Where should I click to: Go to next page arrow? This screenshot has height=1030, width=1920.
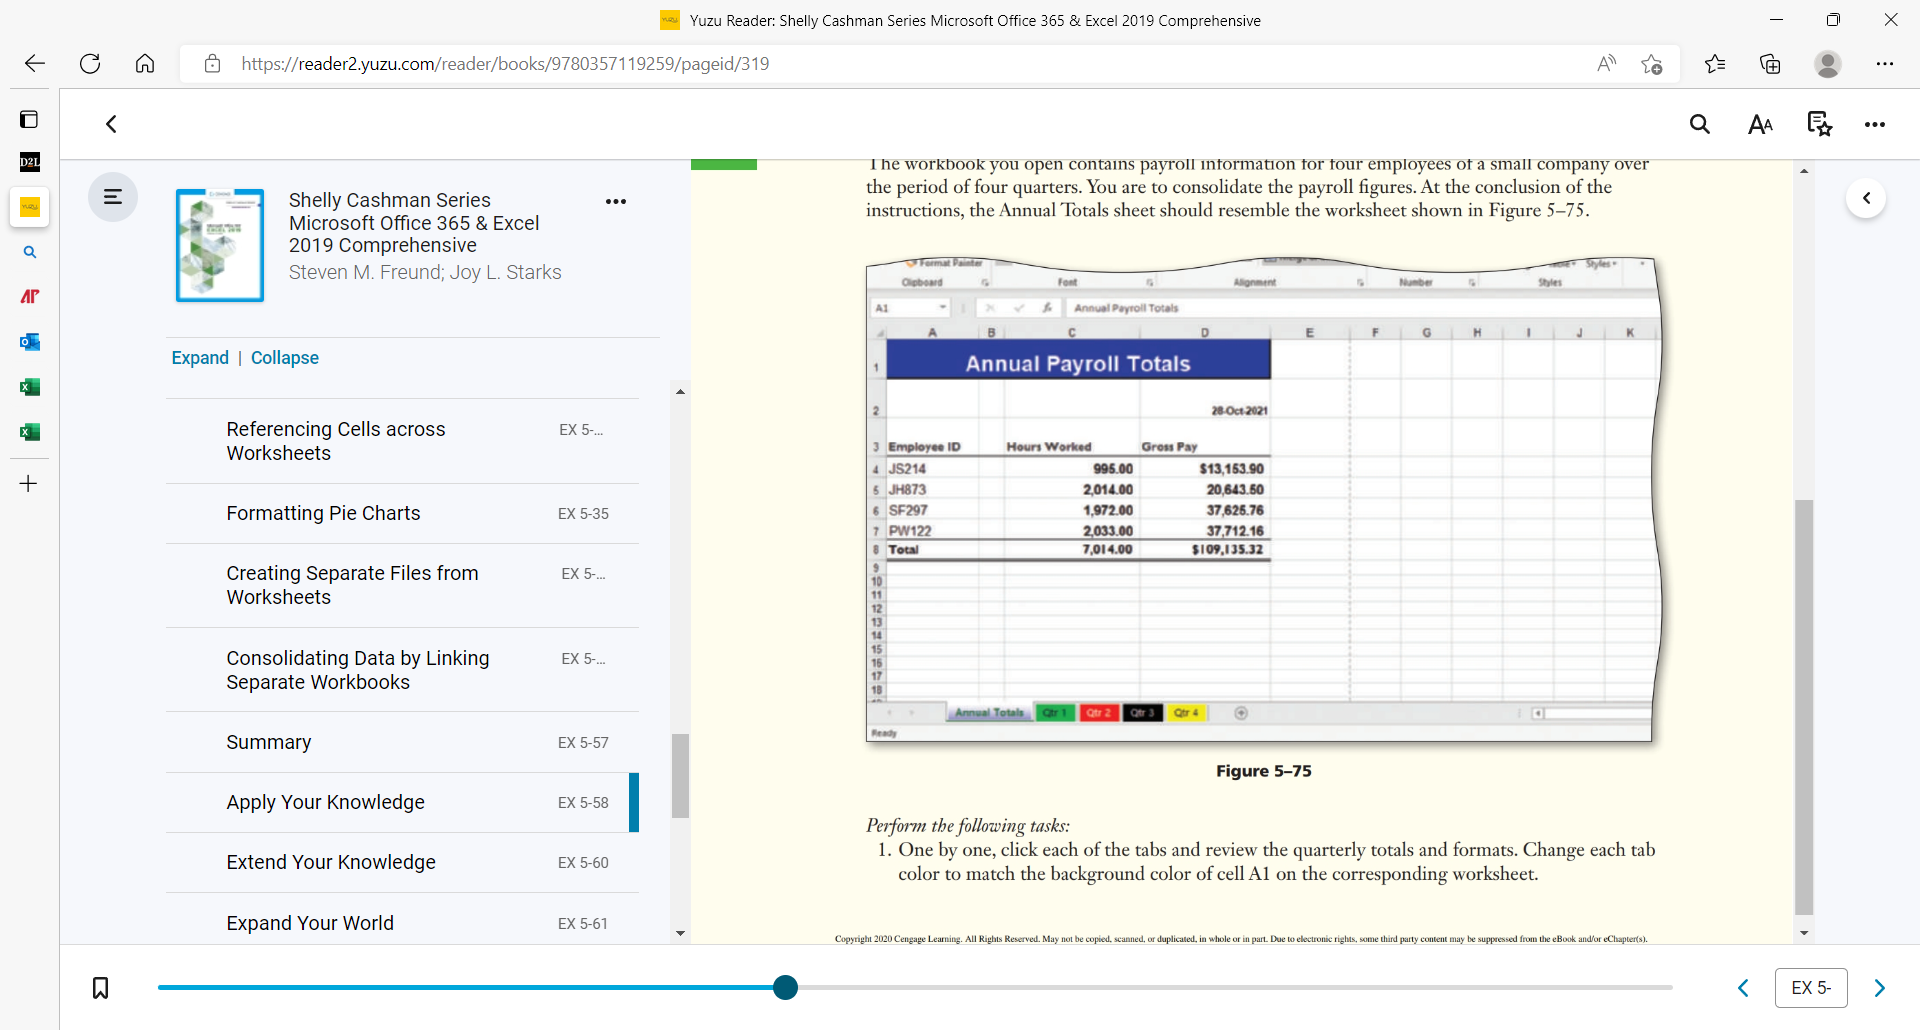pos(1879,988)
